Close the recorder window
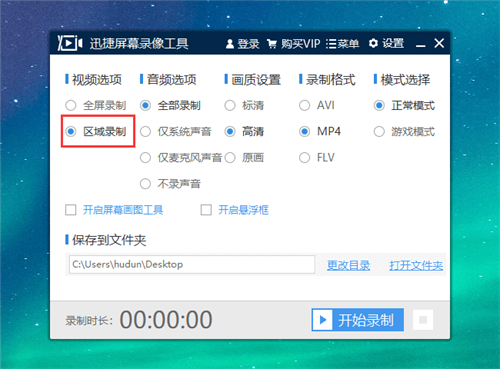 click(x=439, y=43)
